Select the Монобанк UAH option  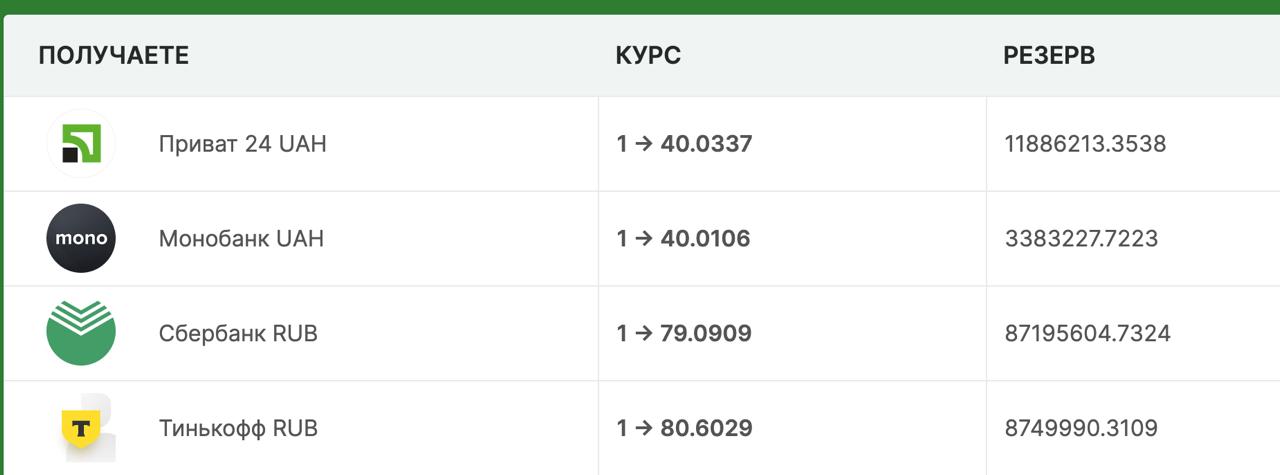pos(241,239)
